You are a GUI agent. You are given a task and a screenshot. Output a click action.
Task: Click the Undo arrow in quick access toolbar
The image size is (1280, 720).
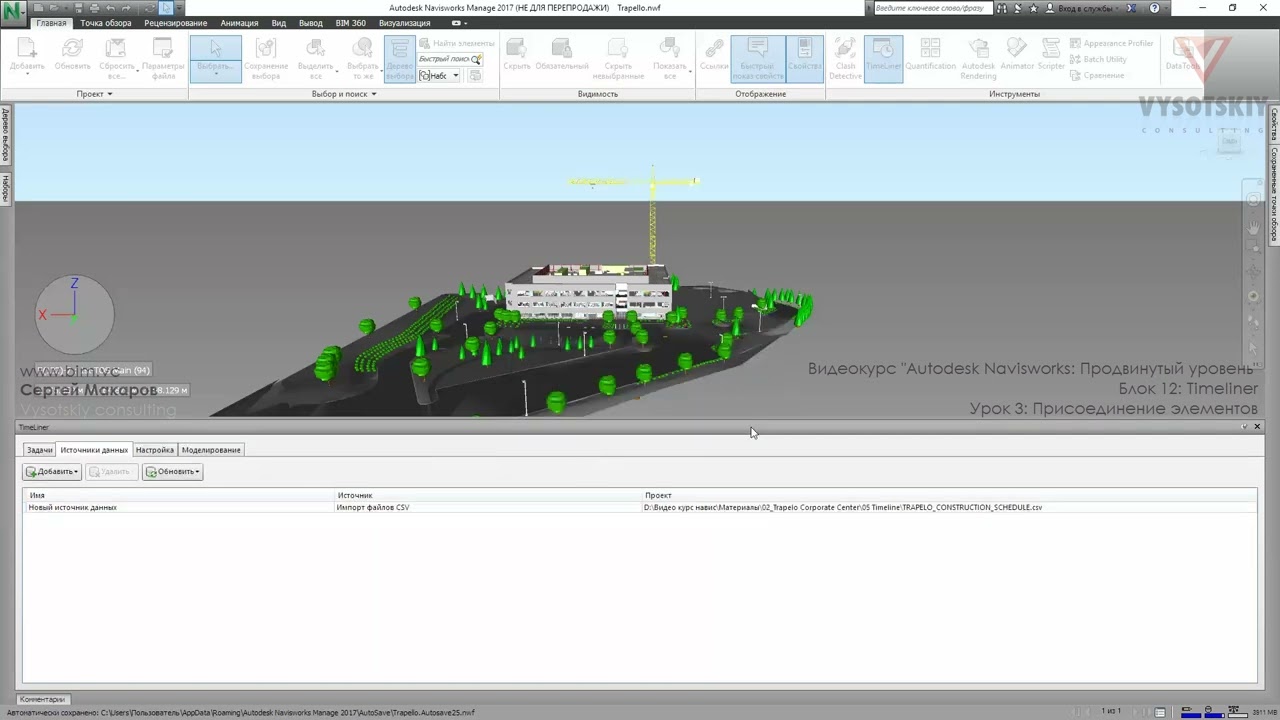click(110, 8)
